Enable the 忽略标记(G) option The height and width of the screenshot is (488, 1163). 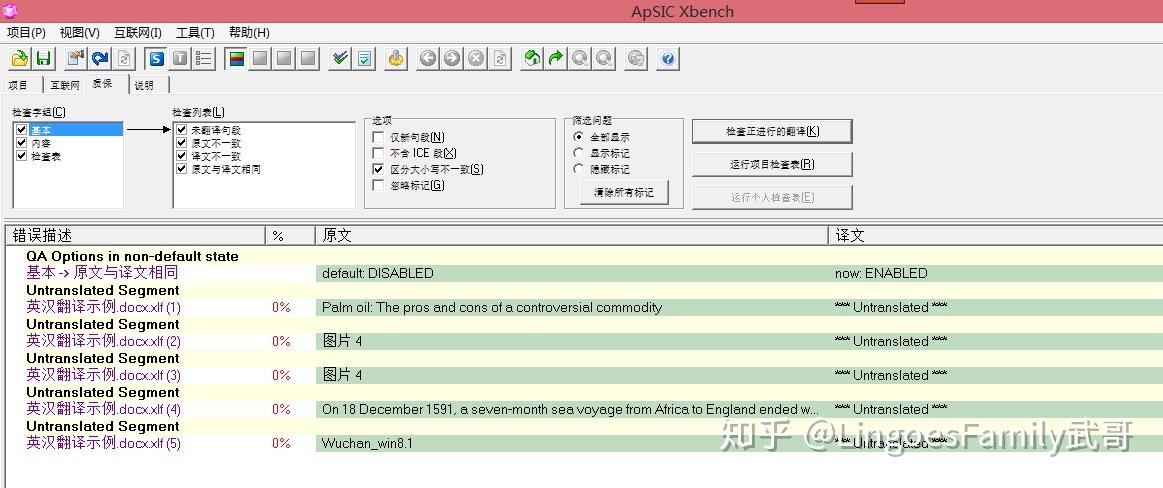tap(378, 185)
